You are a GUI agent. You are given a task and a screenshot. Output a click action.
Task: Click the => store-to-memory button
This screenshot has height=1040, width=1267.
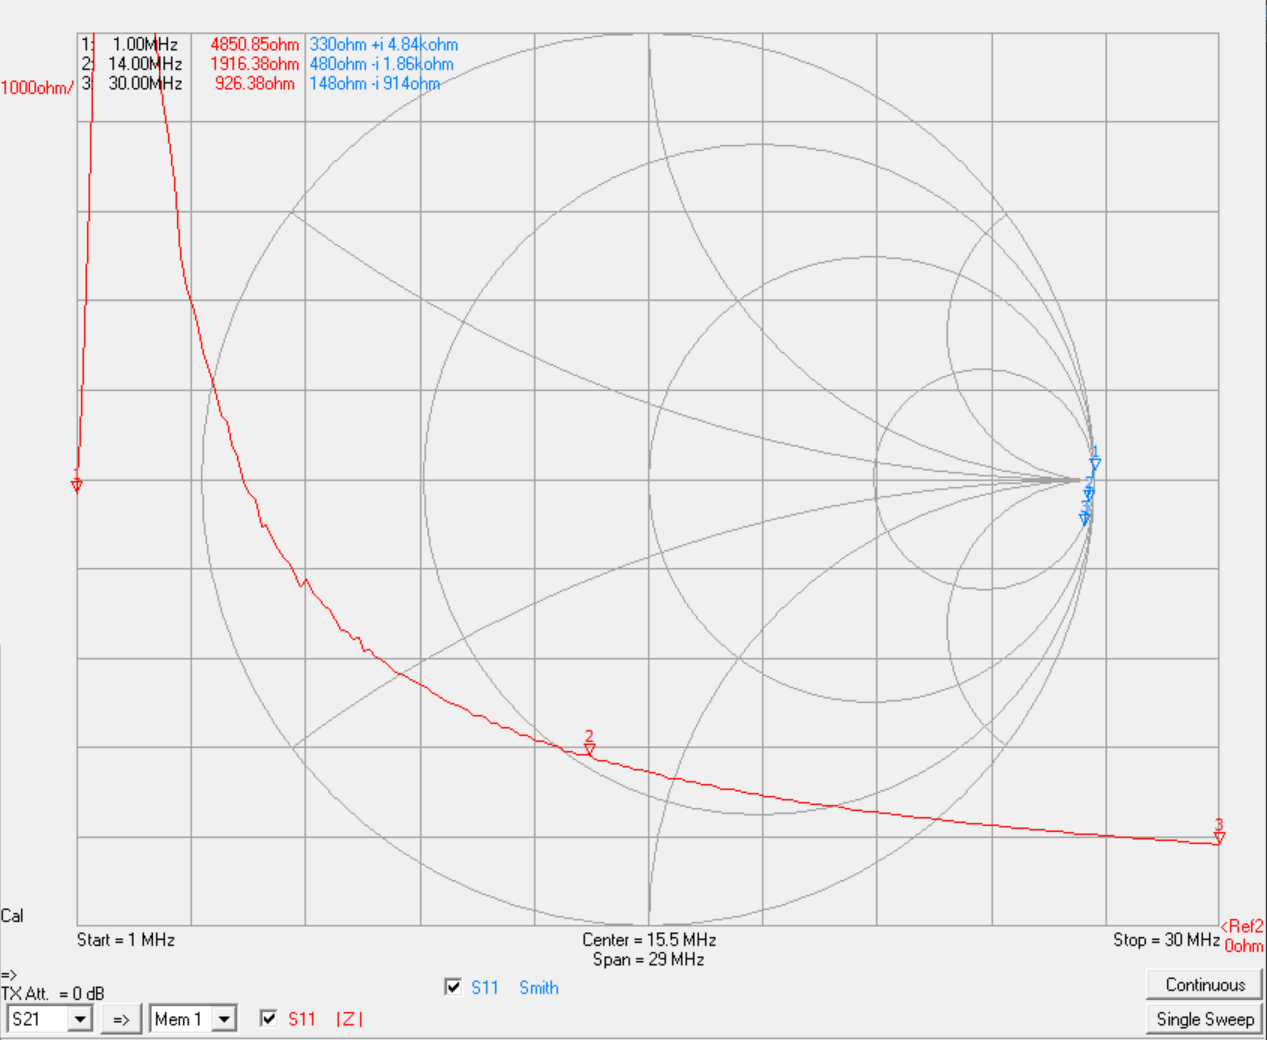(121, 1019)
